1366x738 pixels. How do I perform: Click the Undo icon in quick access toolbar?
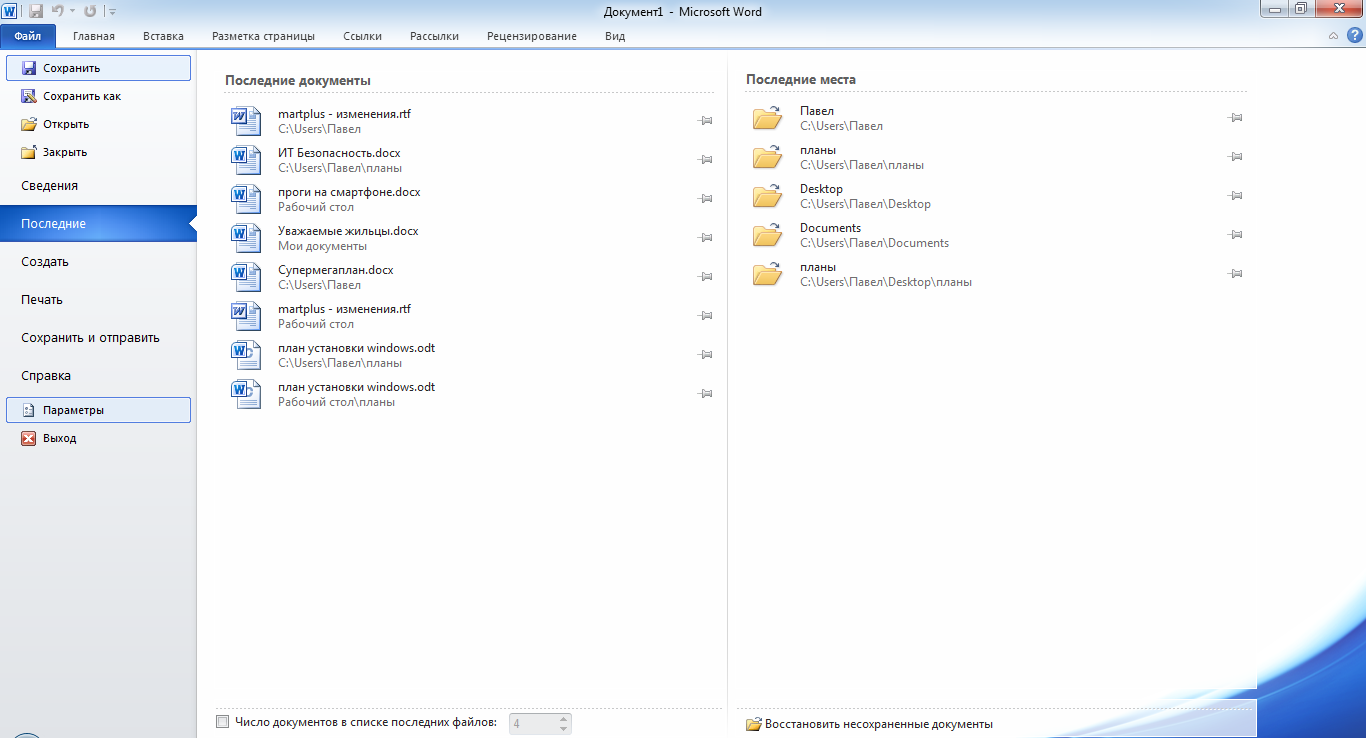click(x=58, y=11)
